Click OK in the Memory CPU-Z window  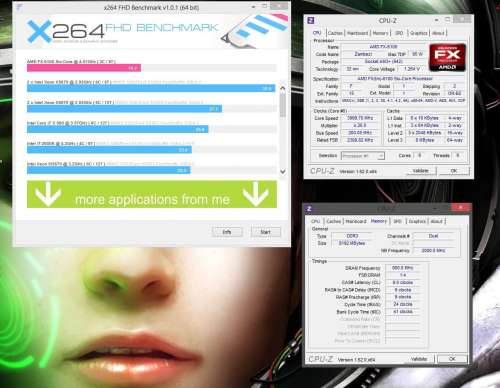452,359
